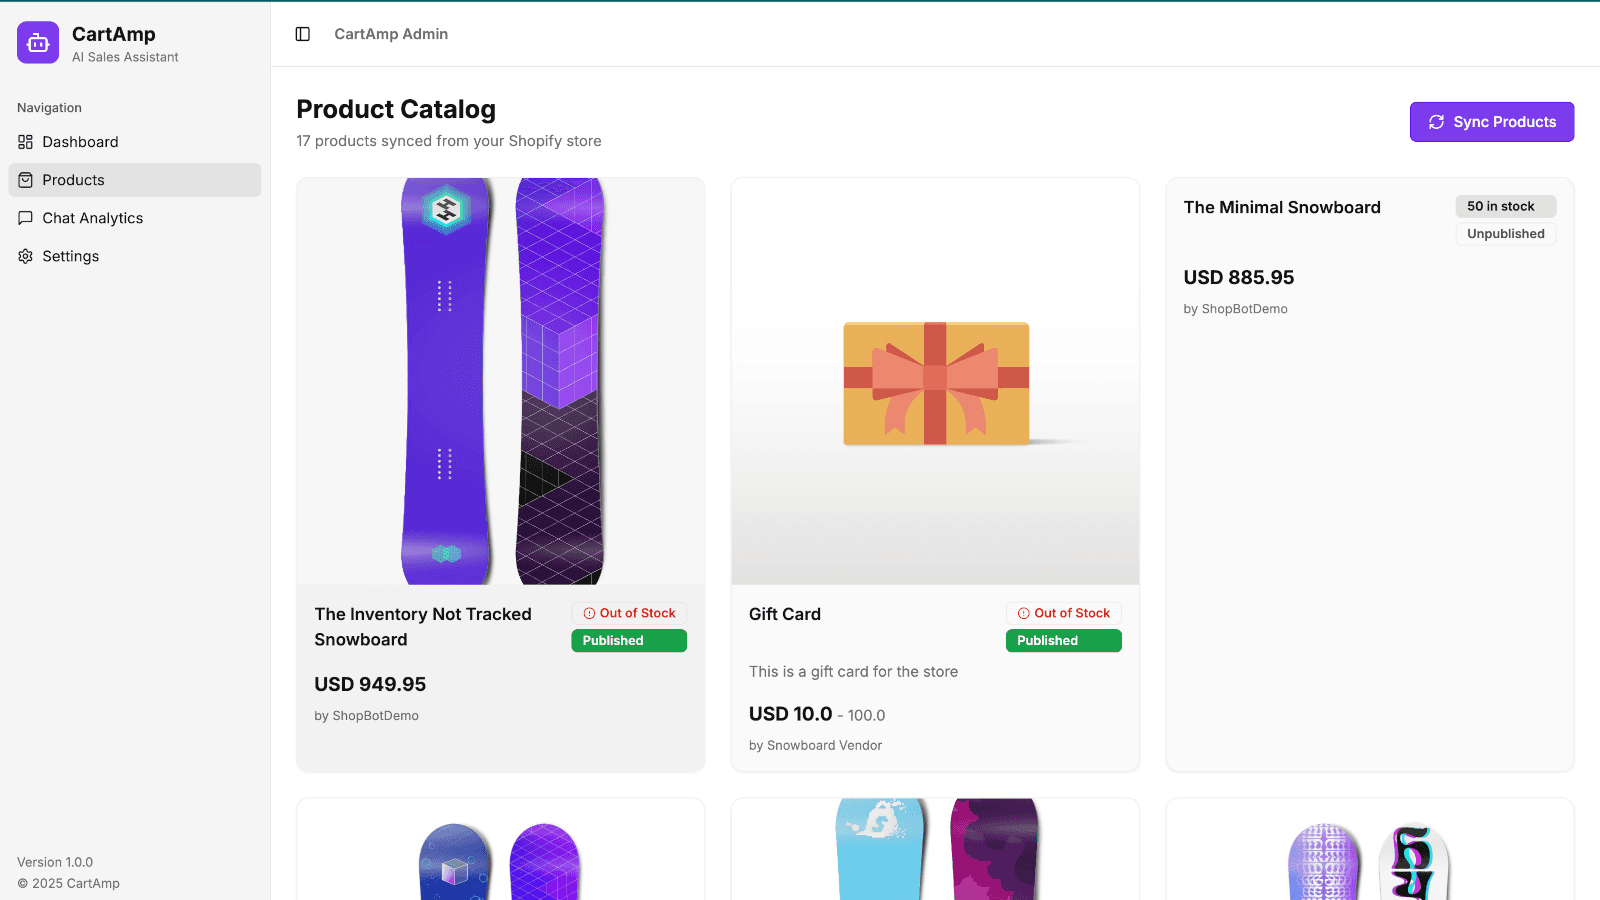The image size is (1600, 900).
Task: Click the Settings gear icon
Action: pyautogui.click(x=25, y=256)
